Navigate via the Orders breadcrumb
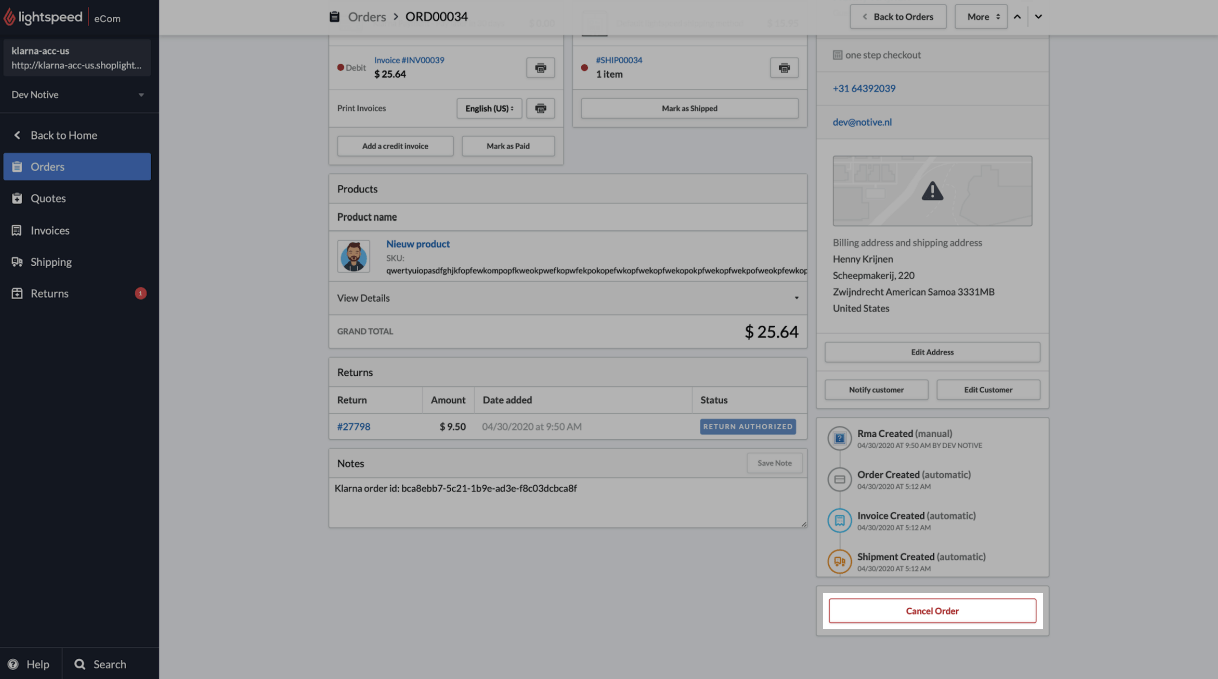The width and height of the screenshot is (1218, 679). click(x=367, y=16)
